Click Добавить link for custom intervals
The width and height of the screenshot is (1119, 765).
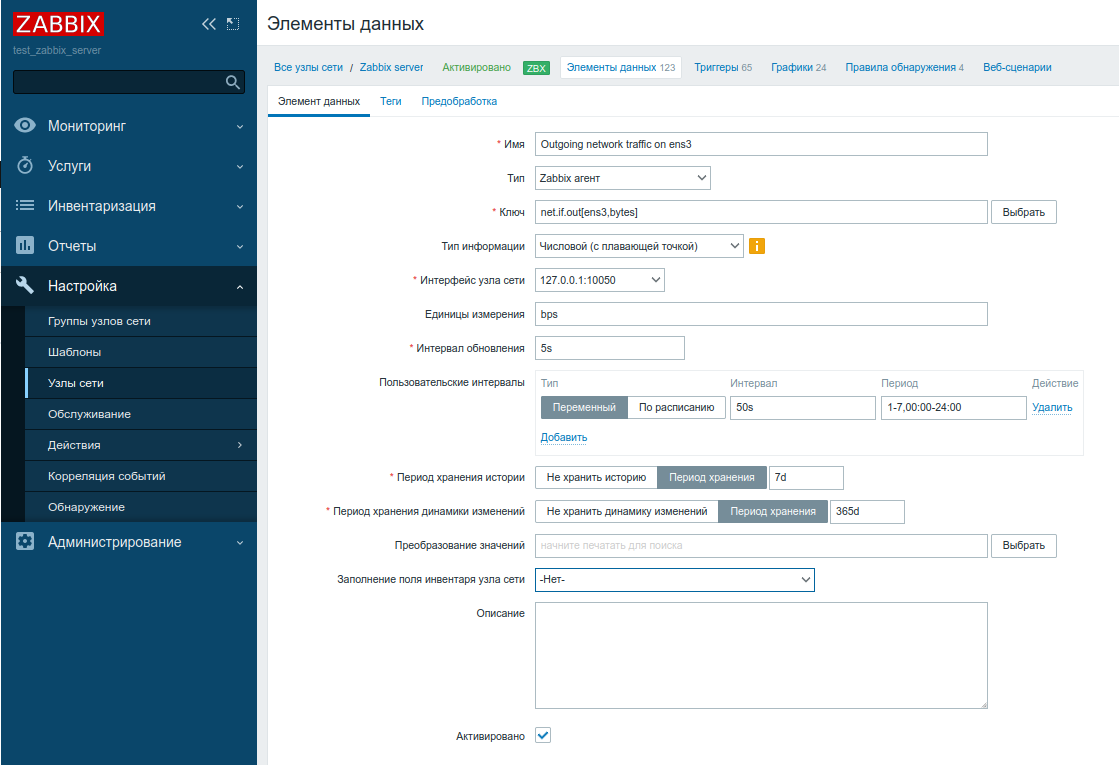pyautogui.click(x=564, y=437)
